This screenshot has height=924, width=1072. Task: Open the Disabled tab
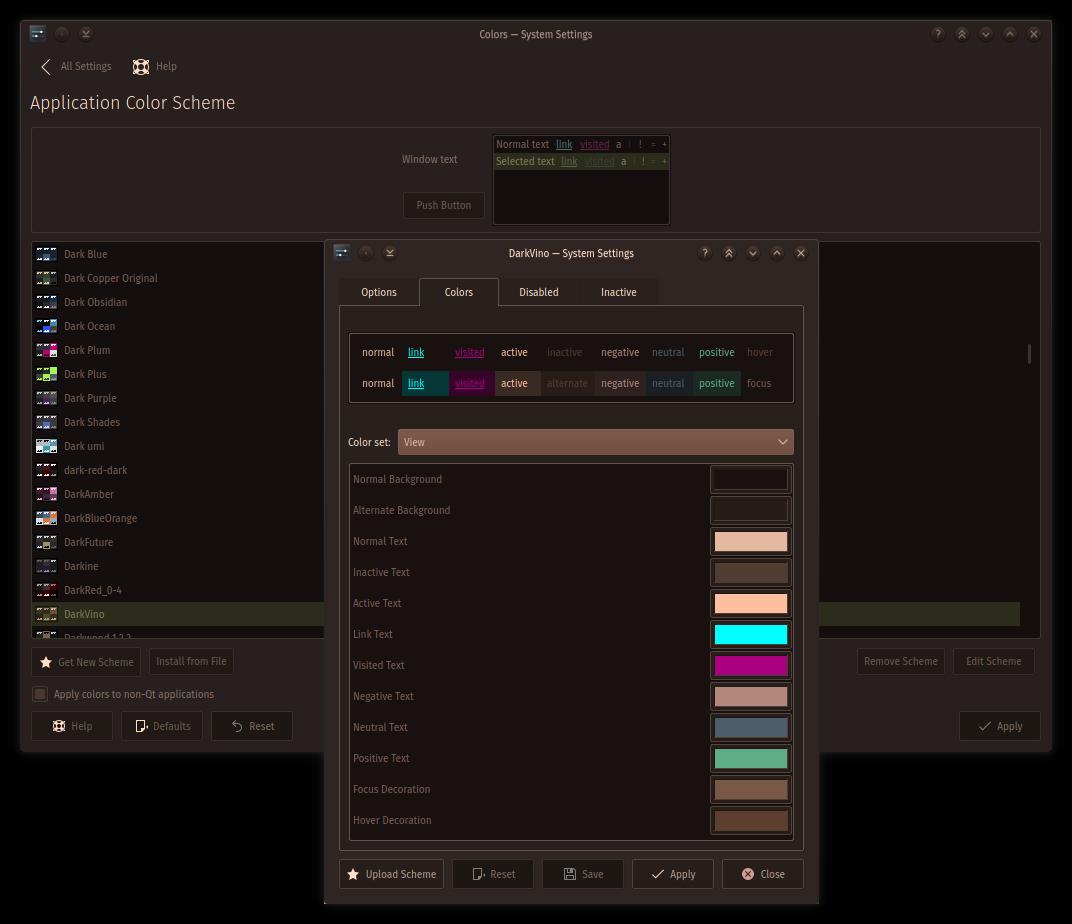click(x=539, y=292)
